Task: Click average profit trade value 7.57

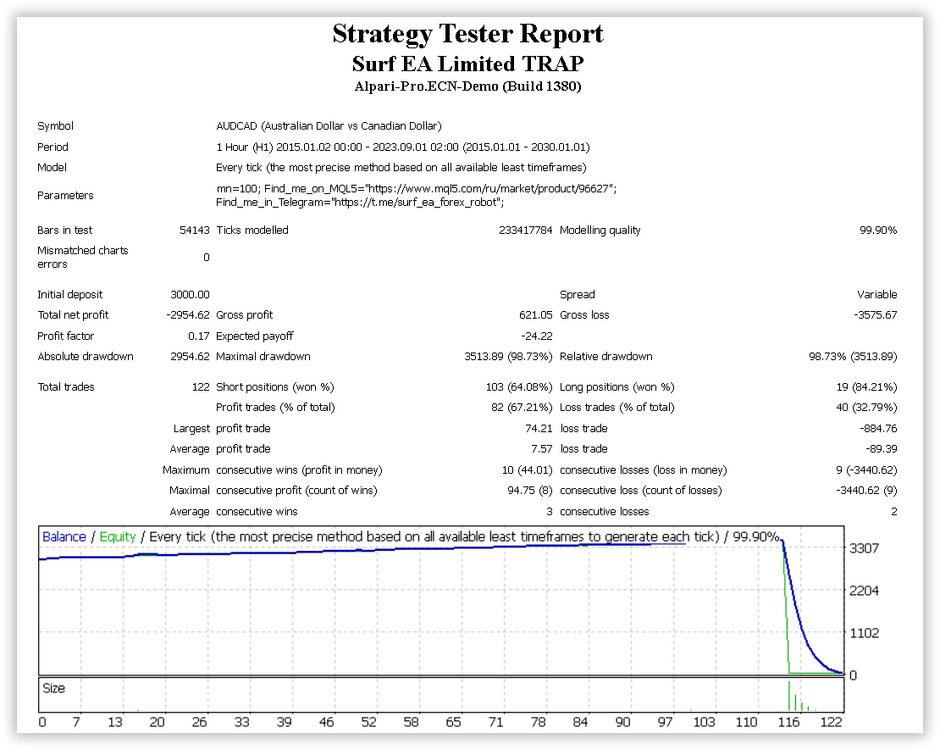Action: [542, 449]
